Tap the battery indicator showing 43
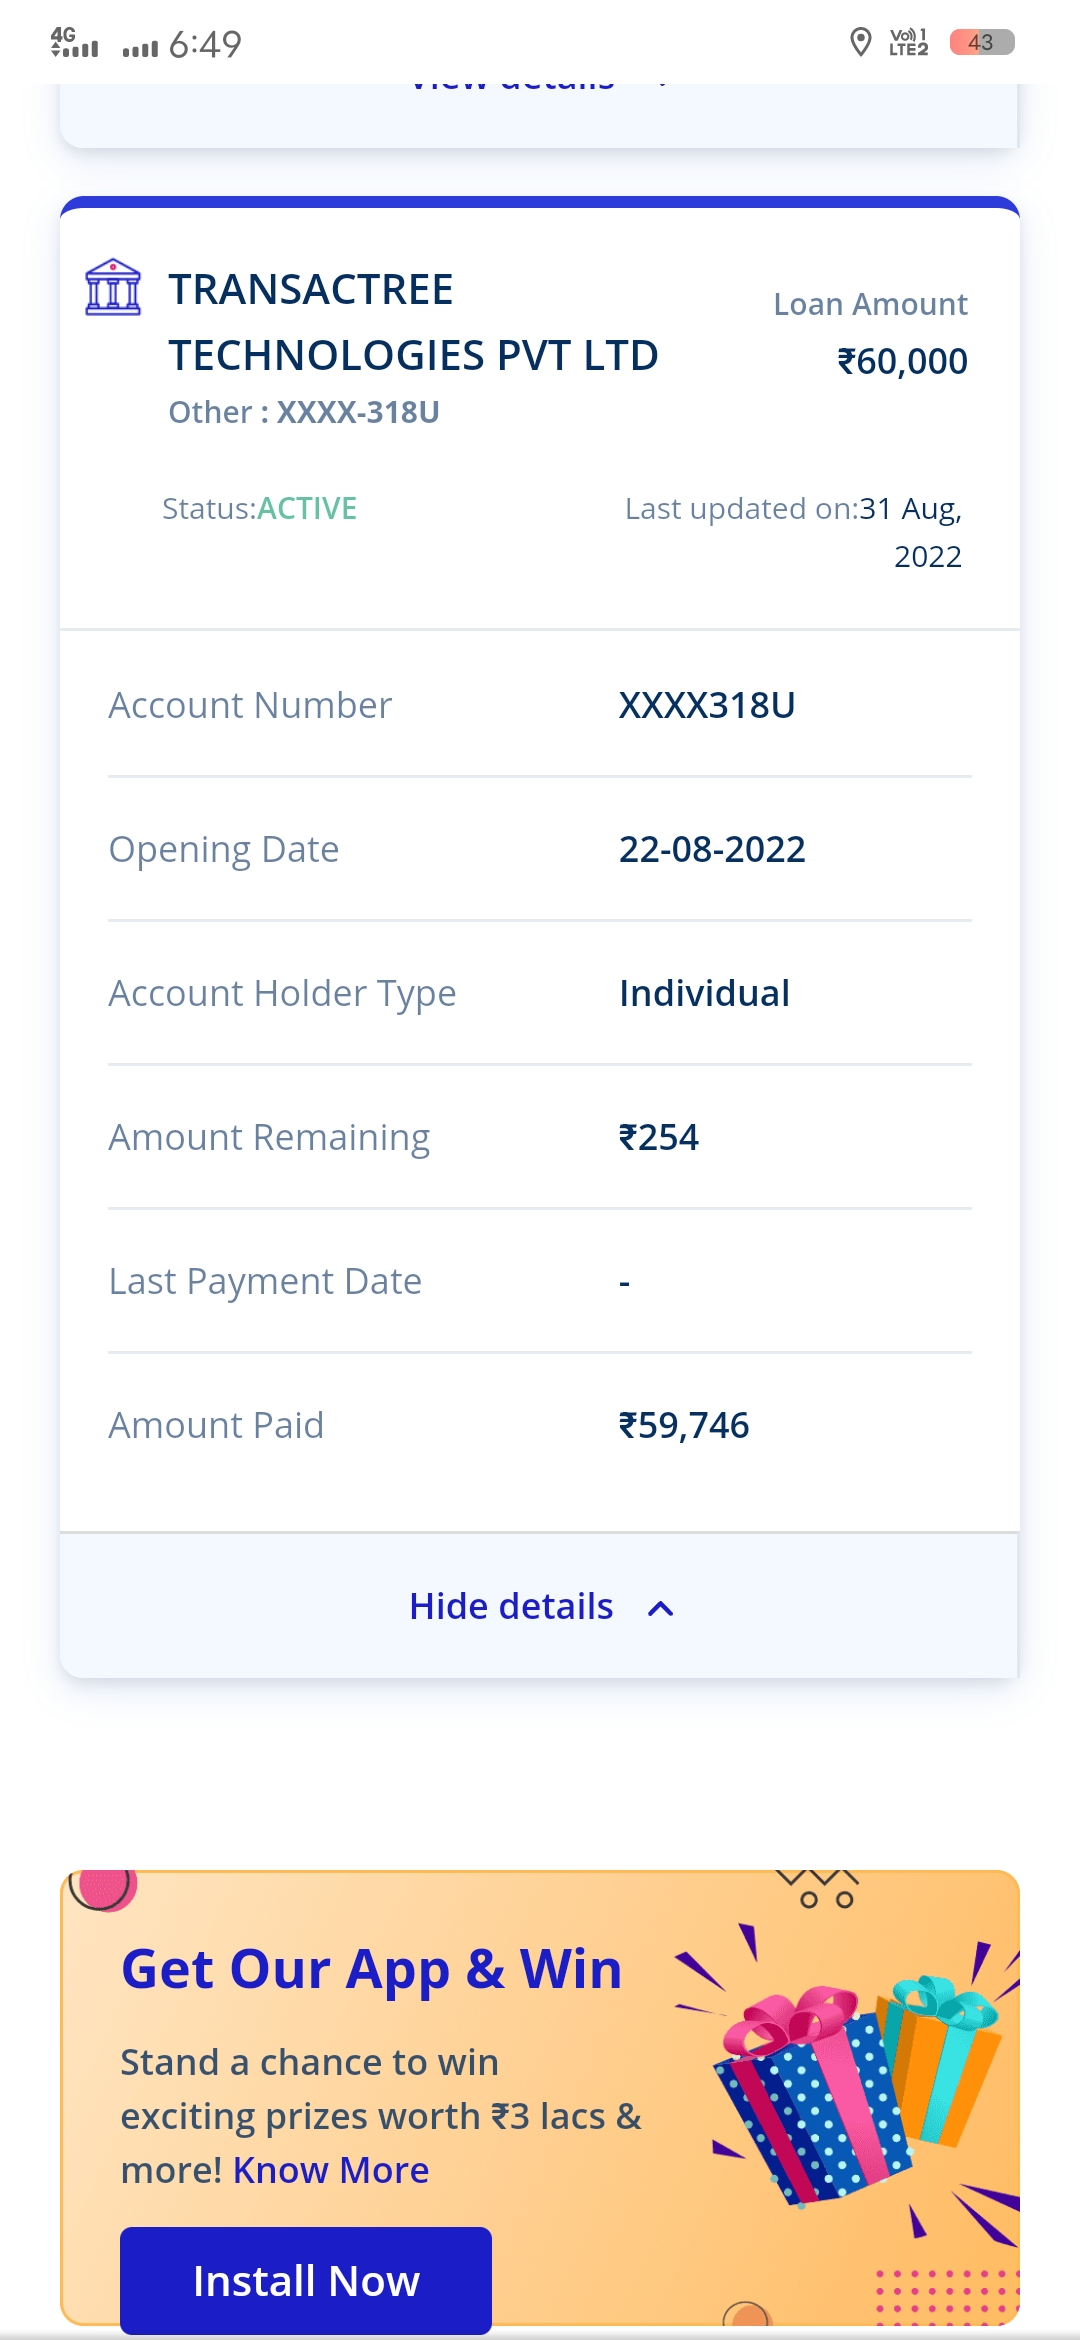The height and width of the screenshot is (2340, 1080). click(x=982, y=42)
